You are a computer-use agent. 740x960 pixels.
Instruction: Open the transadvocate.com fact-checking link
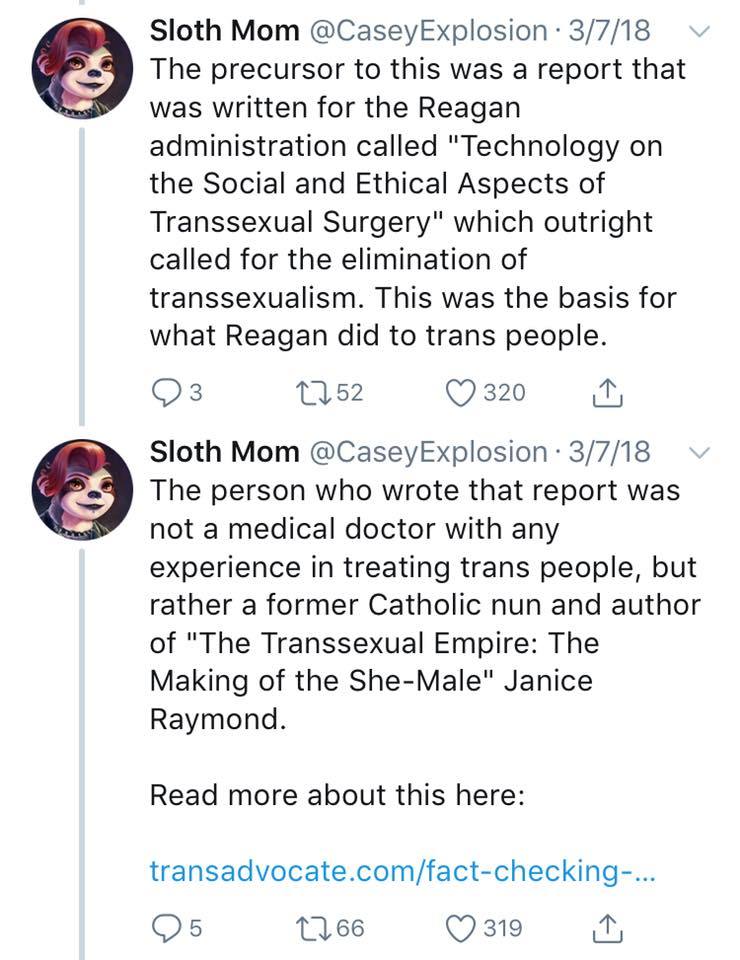pos(401,870)
